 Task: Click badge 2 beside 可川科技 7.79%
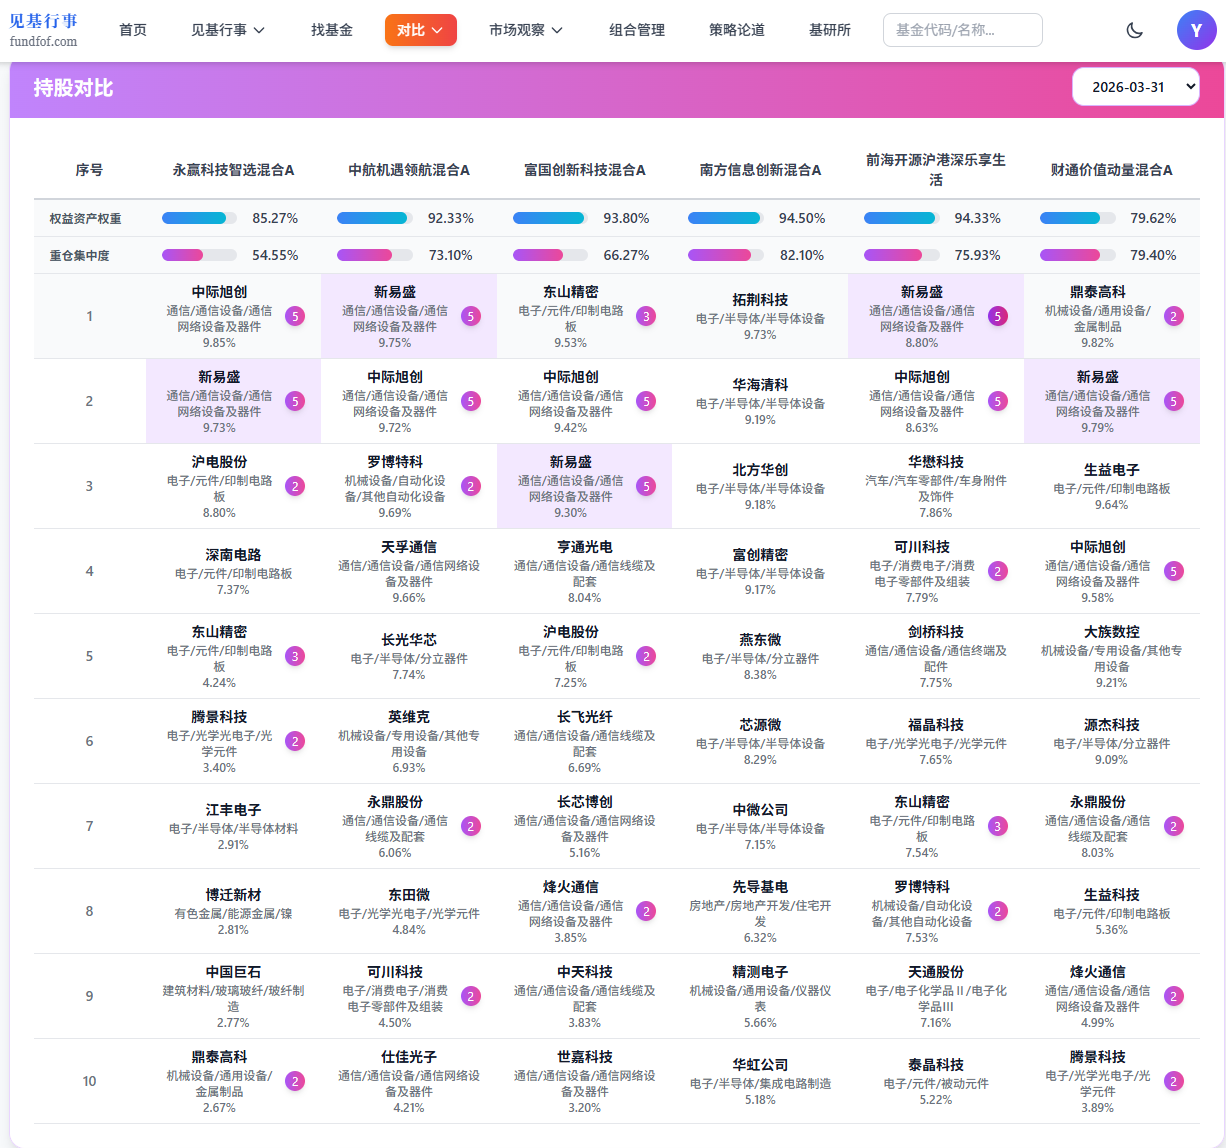998,571
